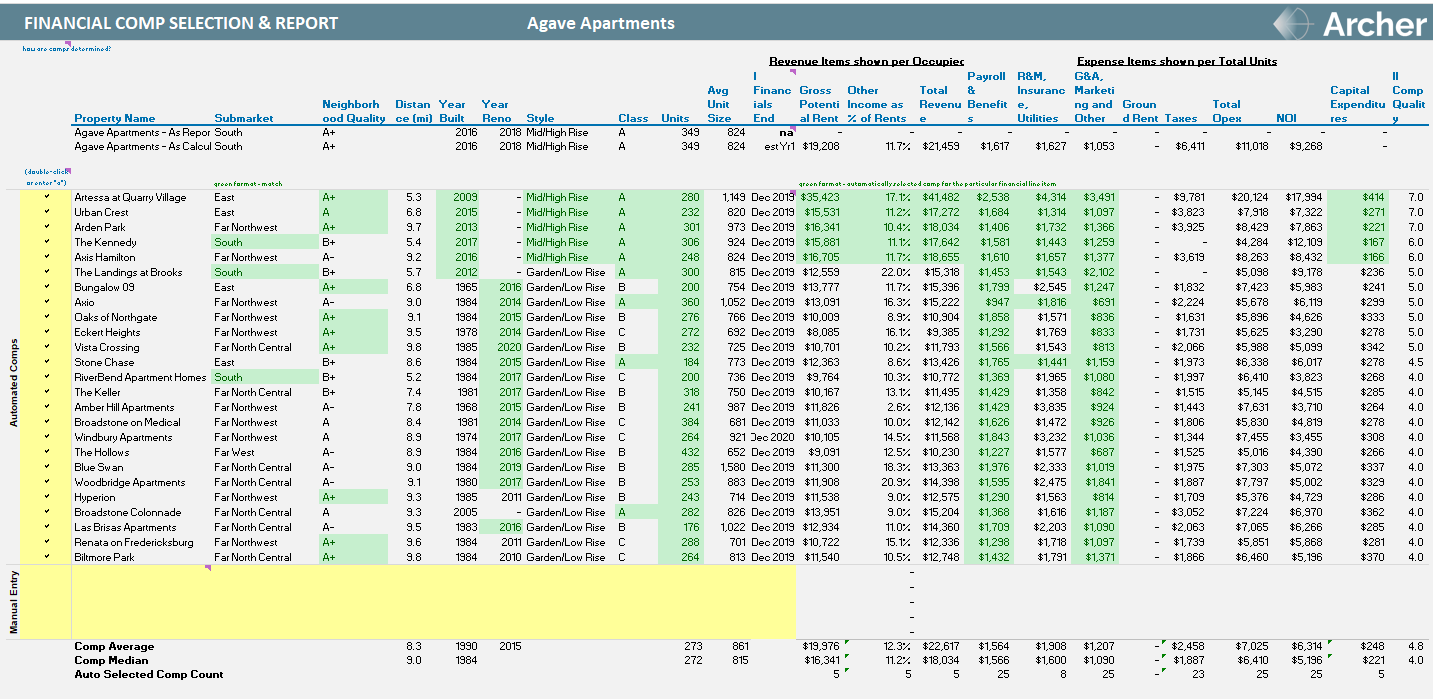Click the 'Comp Average' row label

pyautogui.click(x=114, y=646)
